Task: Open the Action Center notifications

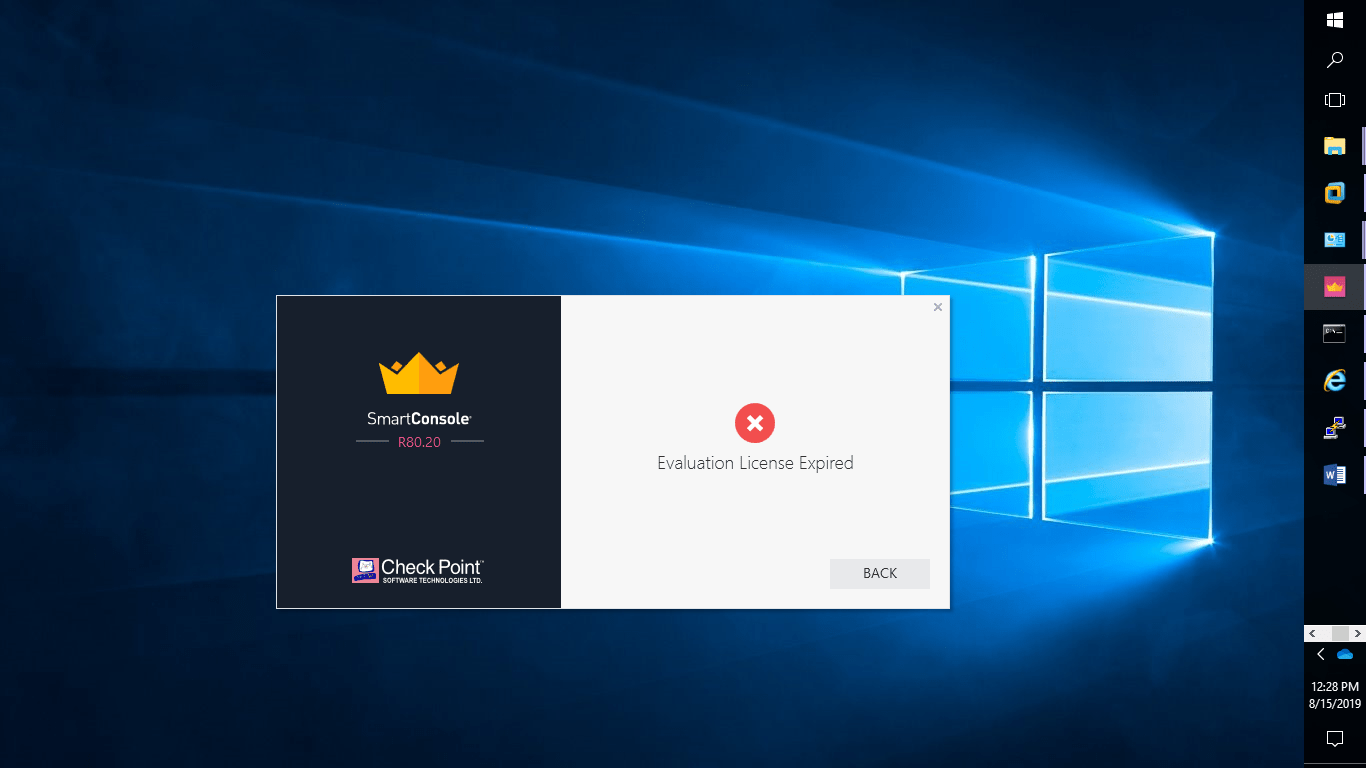Action: (1334, 739)
